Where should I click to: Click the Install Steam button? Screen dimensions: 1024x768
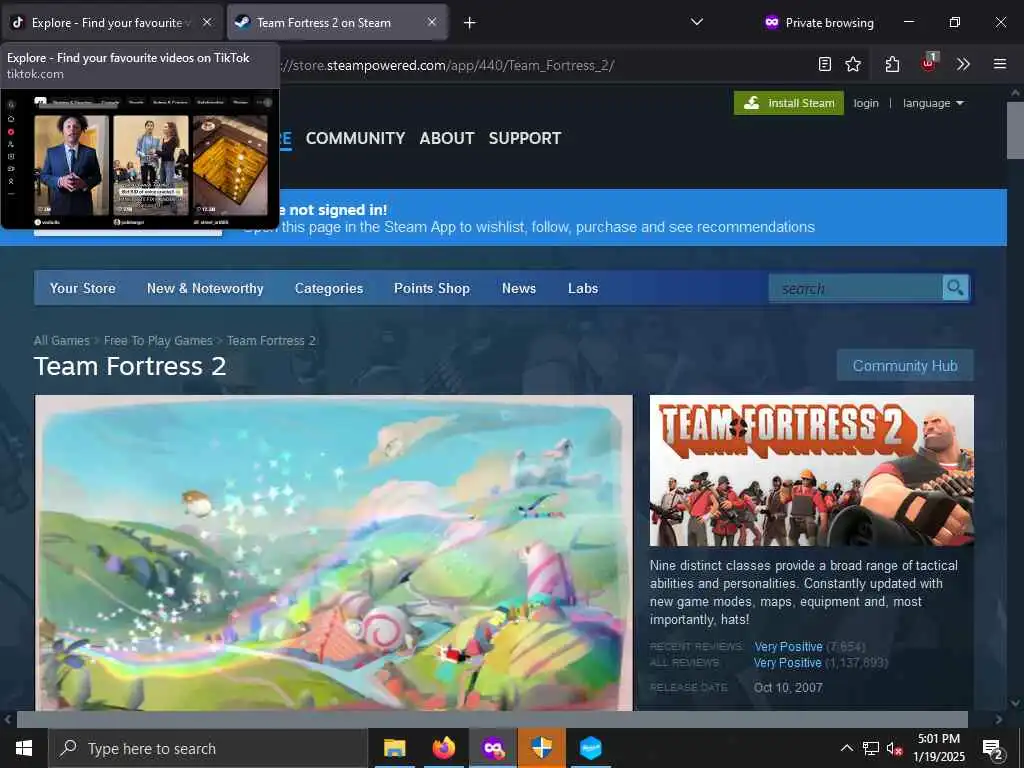click(789, 103)
